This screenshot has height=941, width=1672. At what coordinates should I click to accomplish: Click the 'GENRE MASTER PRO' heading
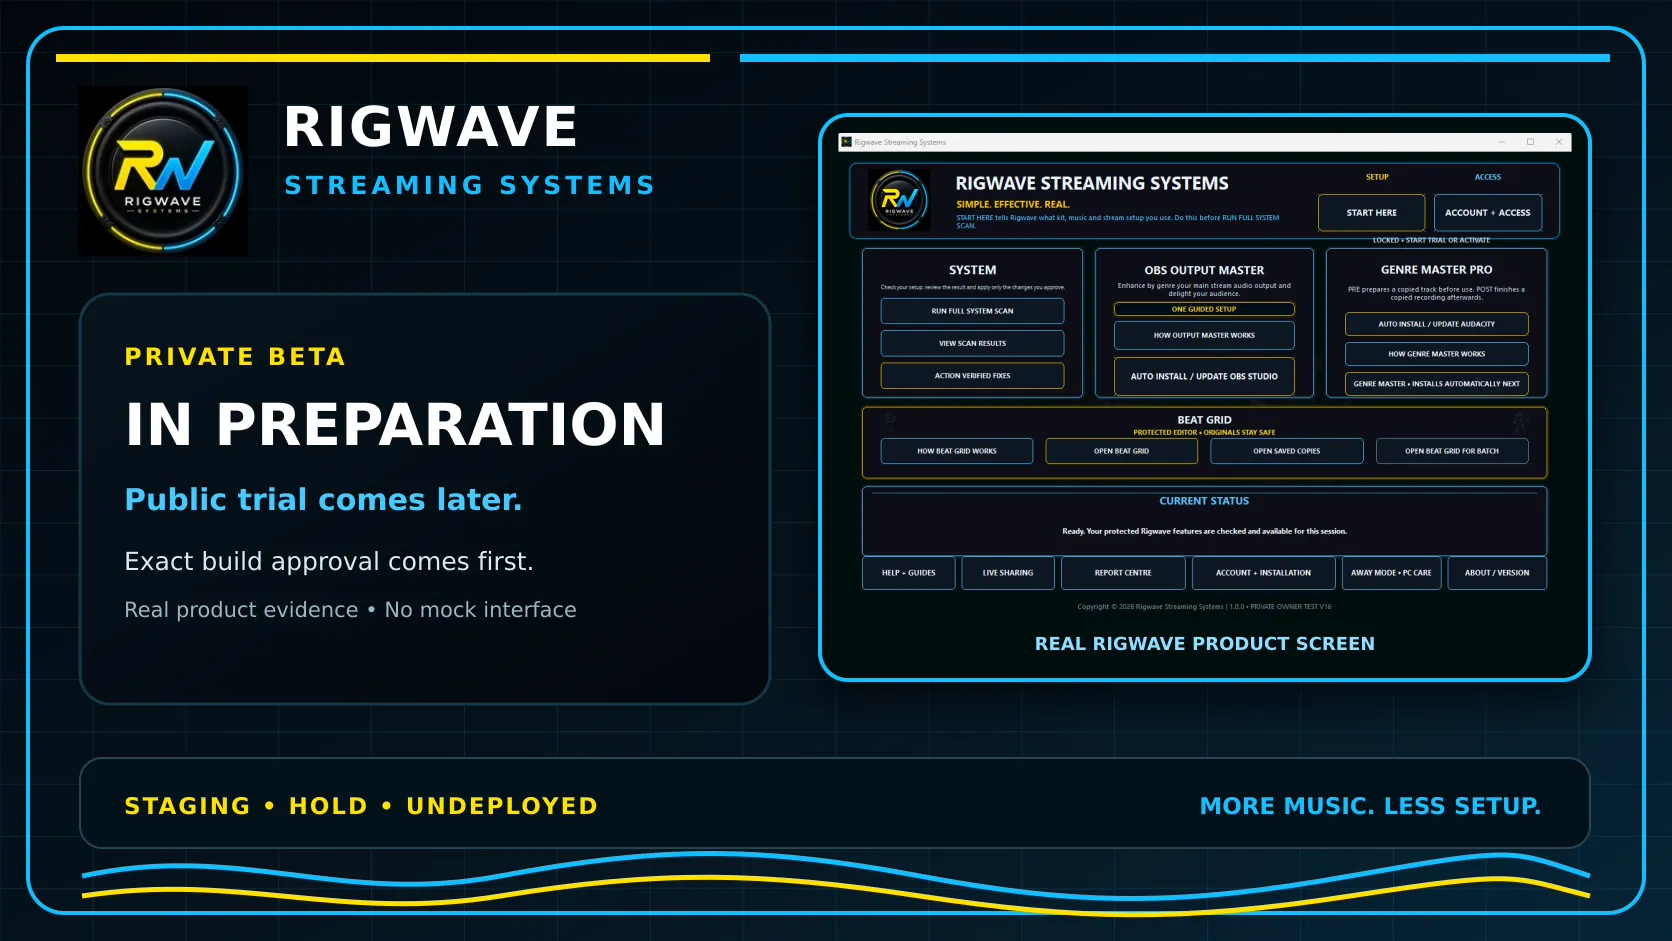tap(1436, 270)
